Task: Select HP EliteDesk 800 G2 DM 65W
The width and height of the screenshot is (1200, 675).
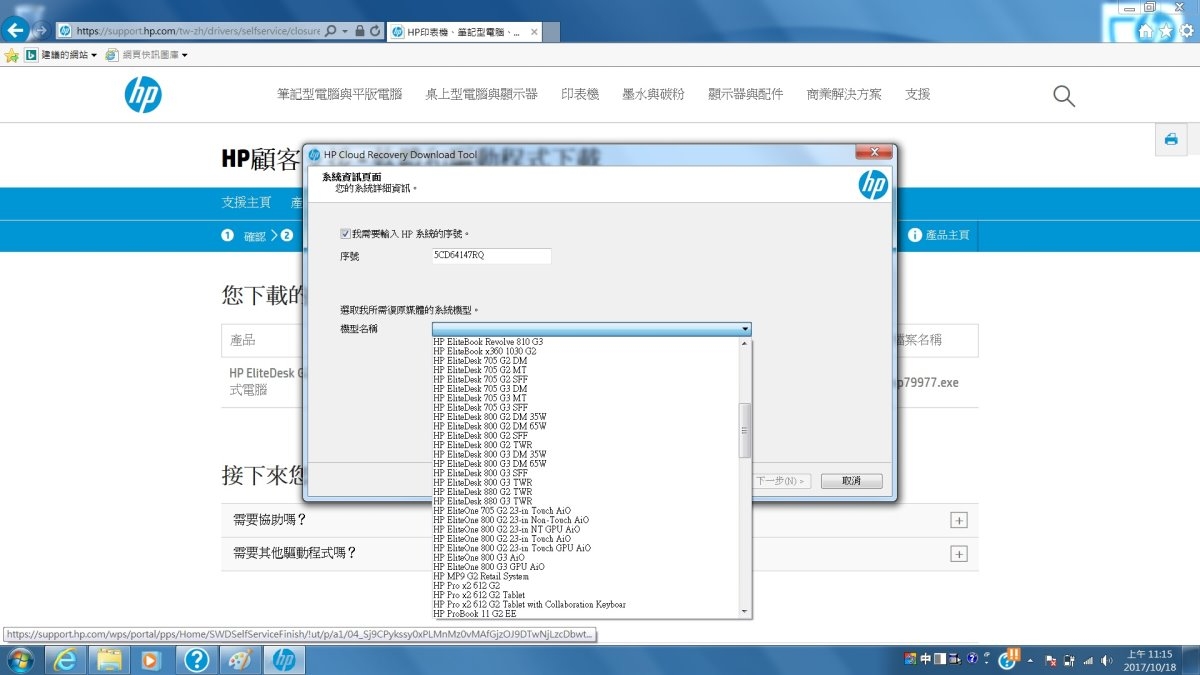Action: pos(490,426)
